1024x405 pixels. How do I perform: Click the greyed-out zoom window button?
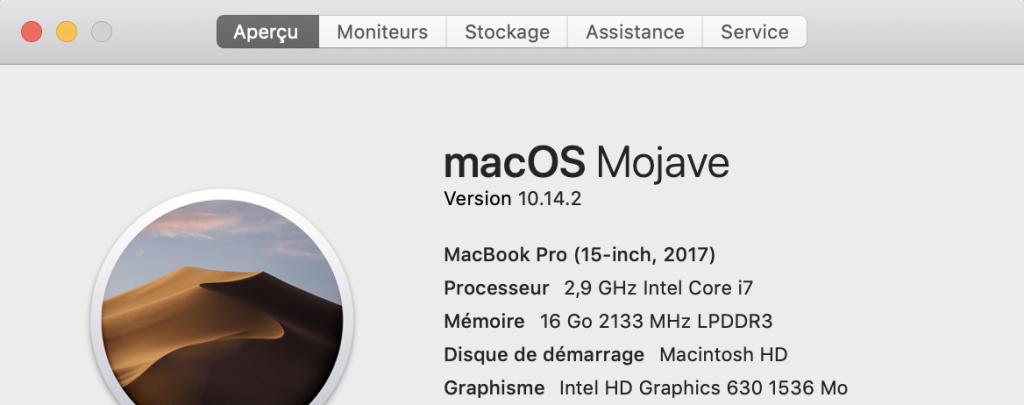[101, 32]
